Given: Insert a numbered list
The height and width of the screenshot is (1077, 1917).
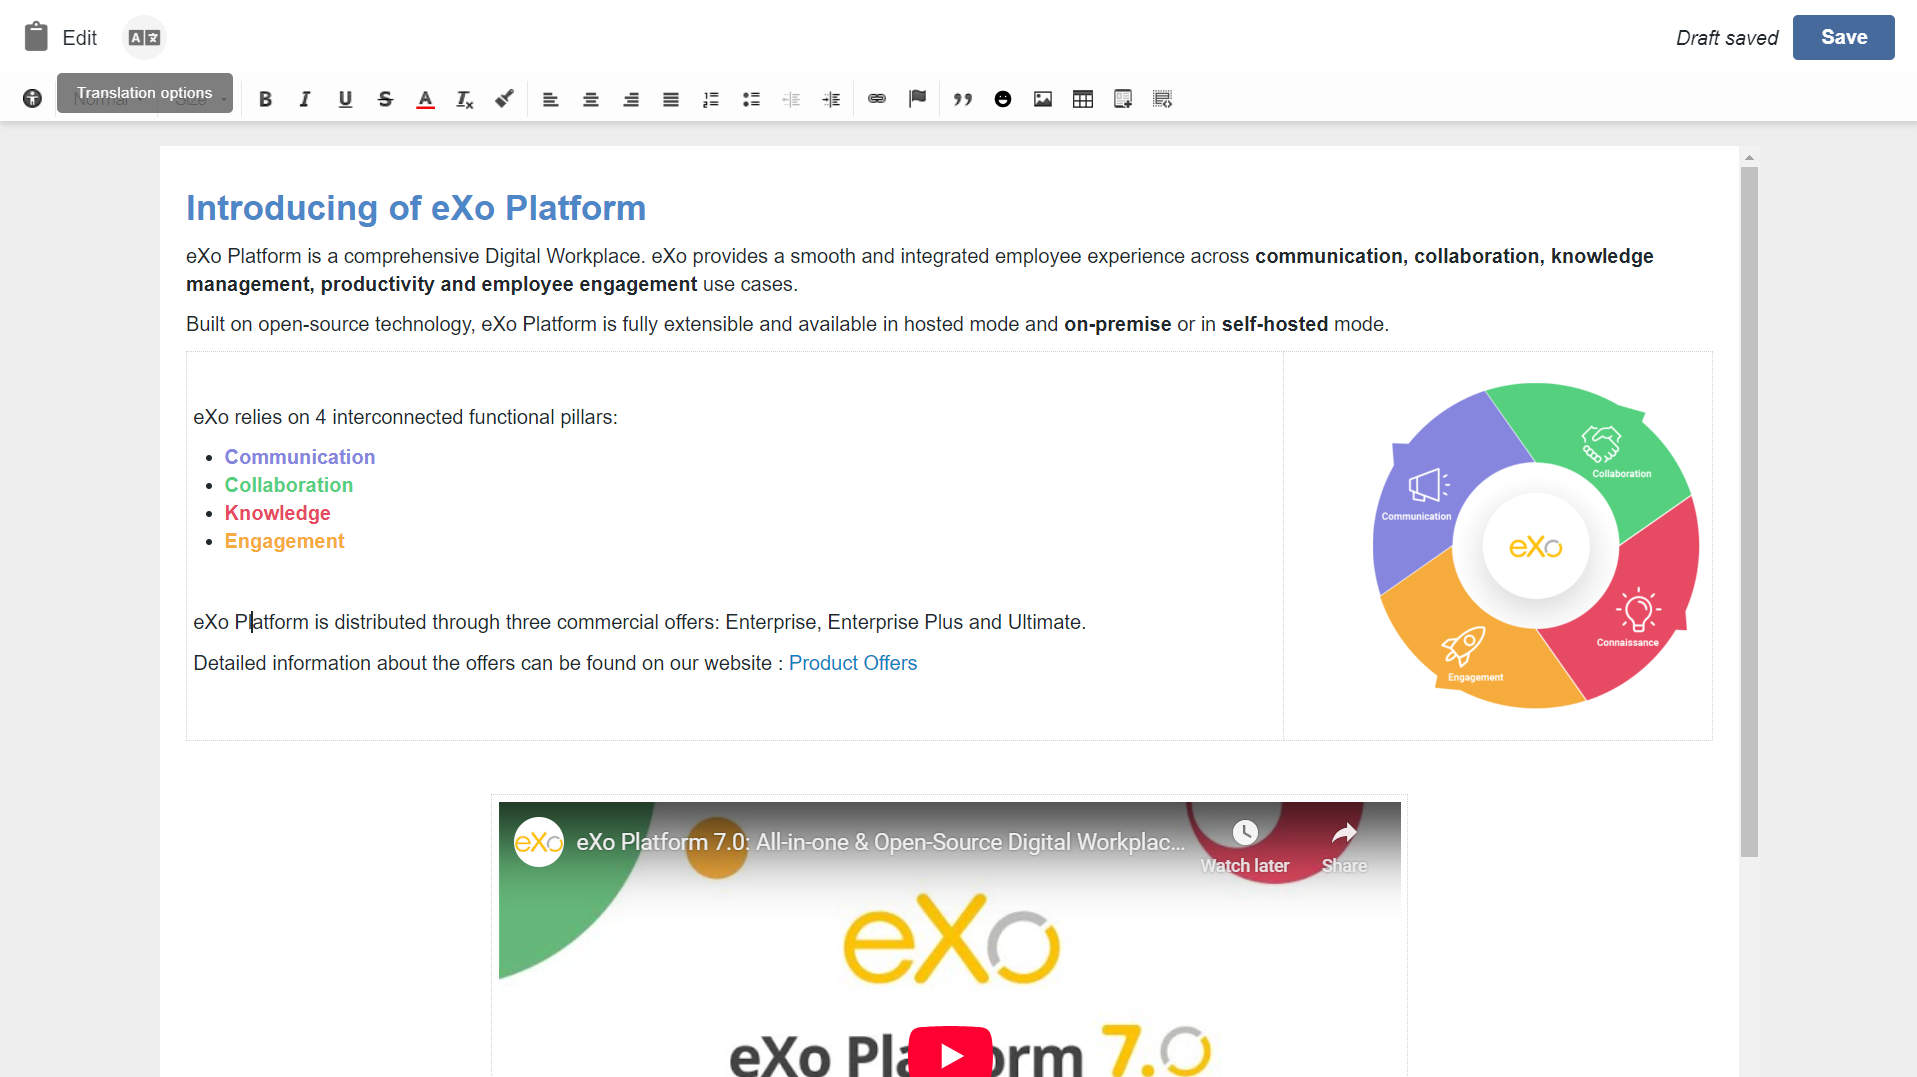Looking at the screenshot, I should (711, 99).
